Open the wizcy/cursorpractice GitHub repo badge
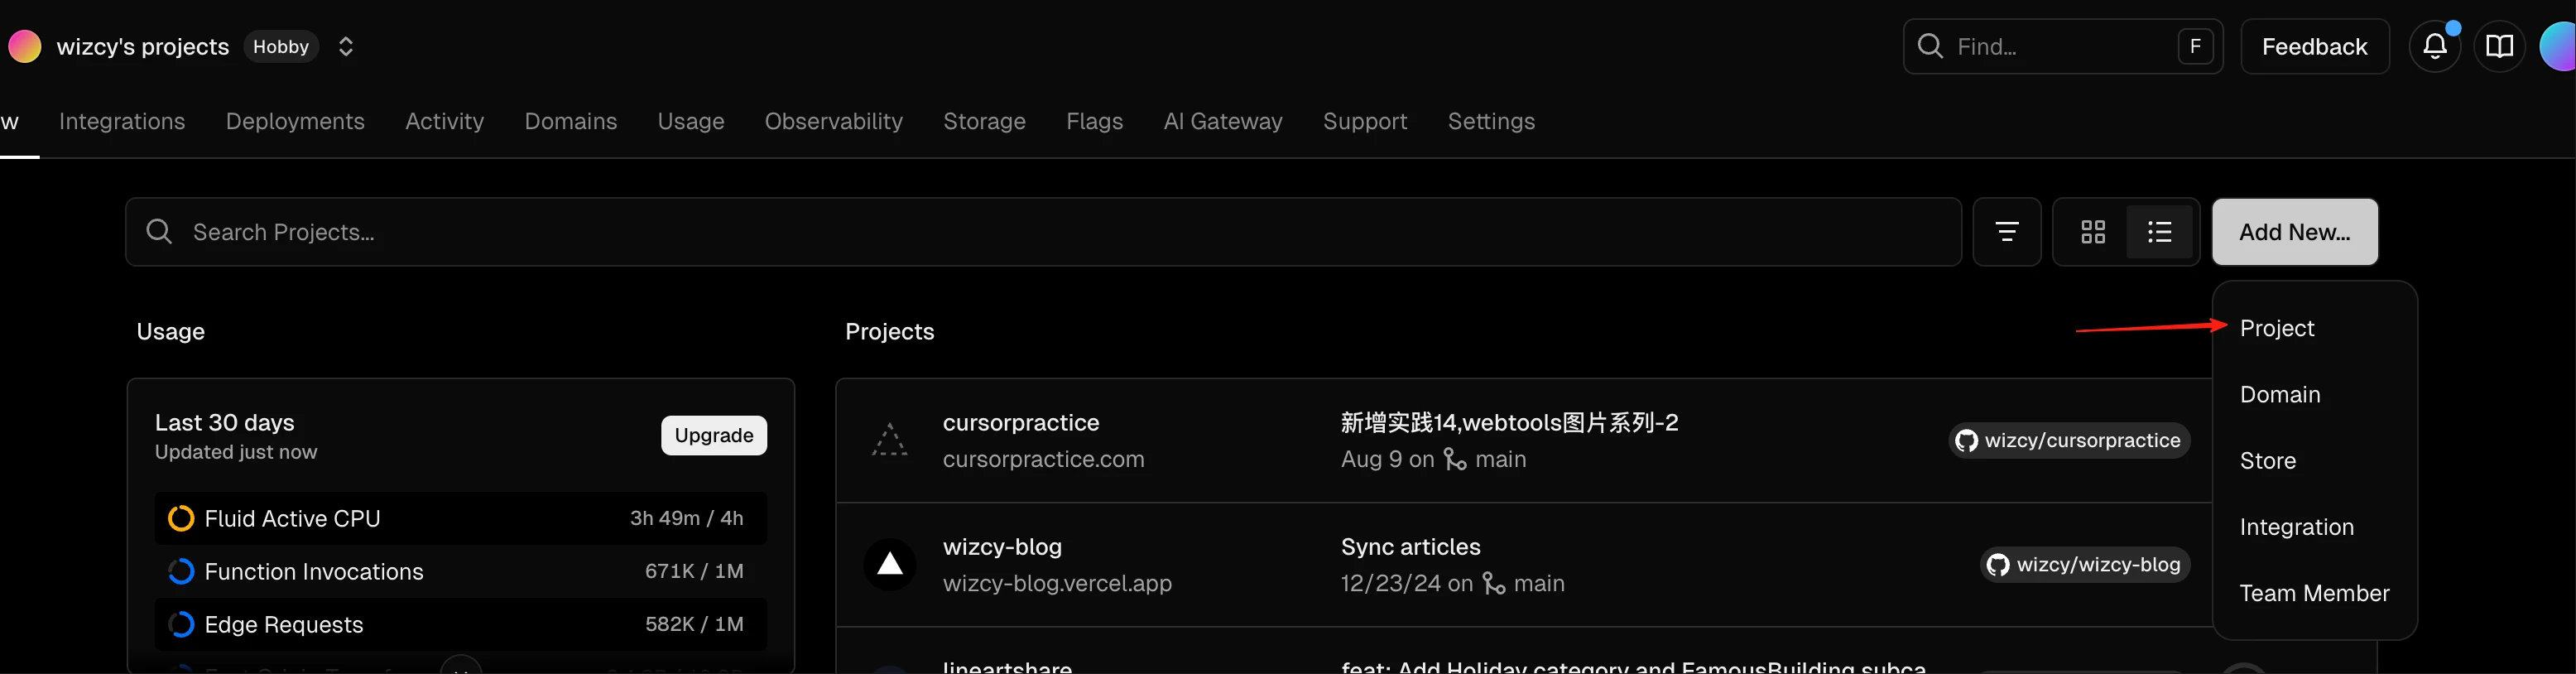This screenshot has height=674, width=2576. point(2068,440)
